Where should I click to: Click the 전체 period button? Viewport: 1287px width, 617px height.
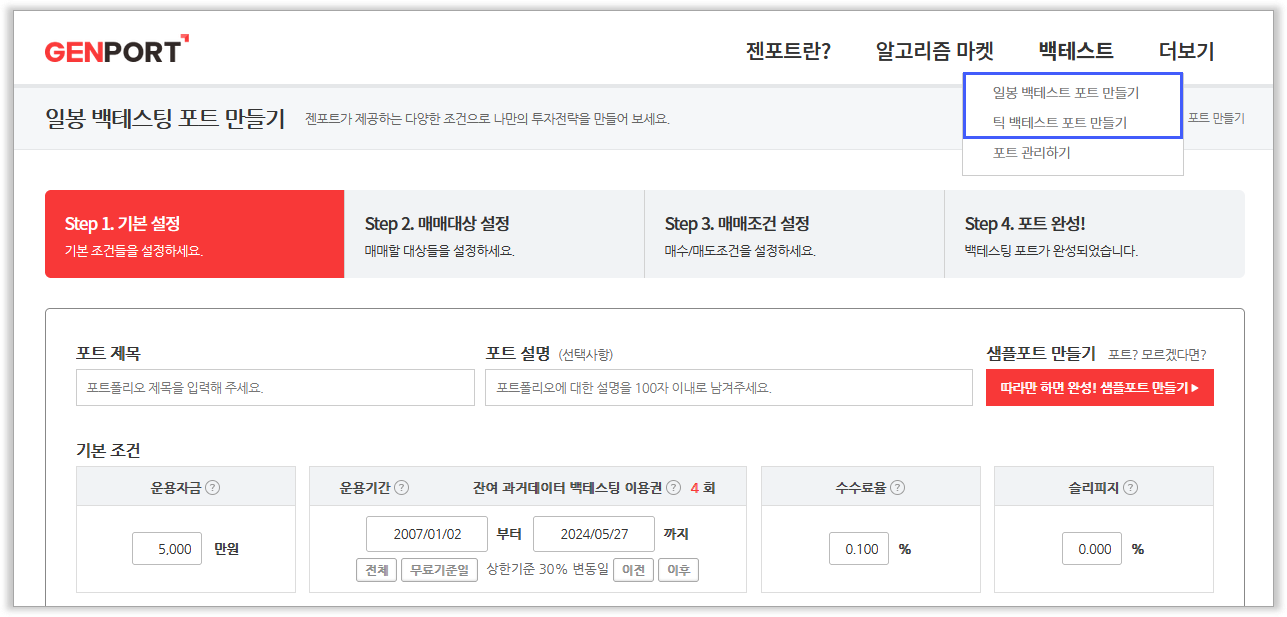[x=376, y=570]
